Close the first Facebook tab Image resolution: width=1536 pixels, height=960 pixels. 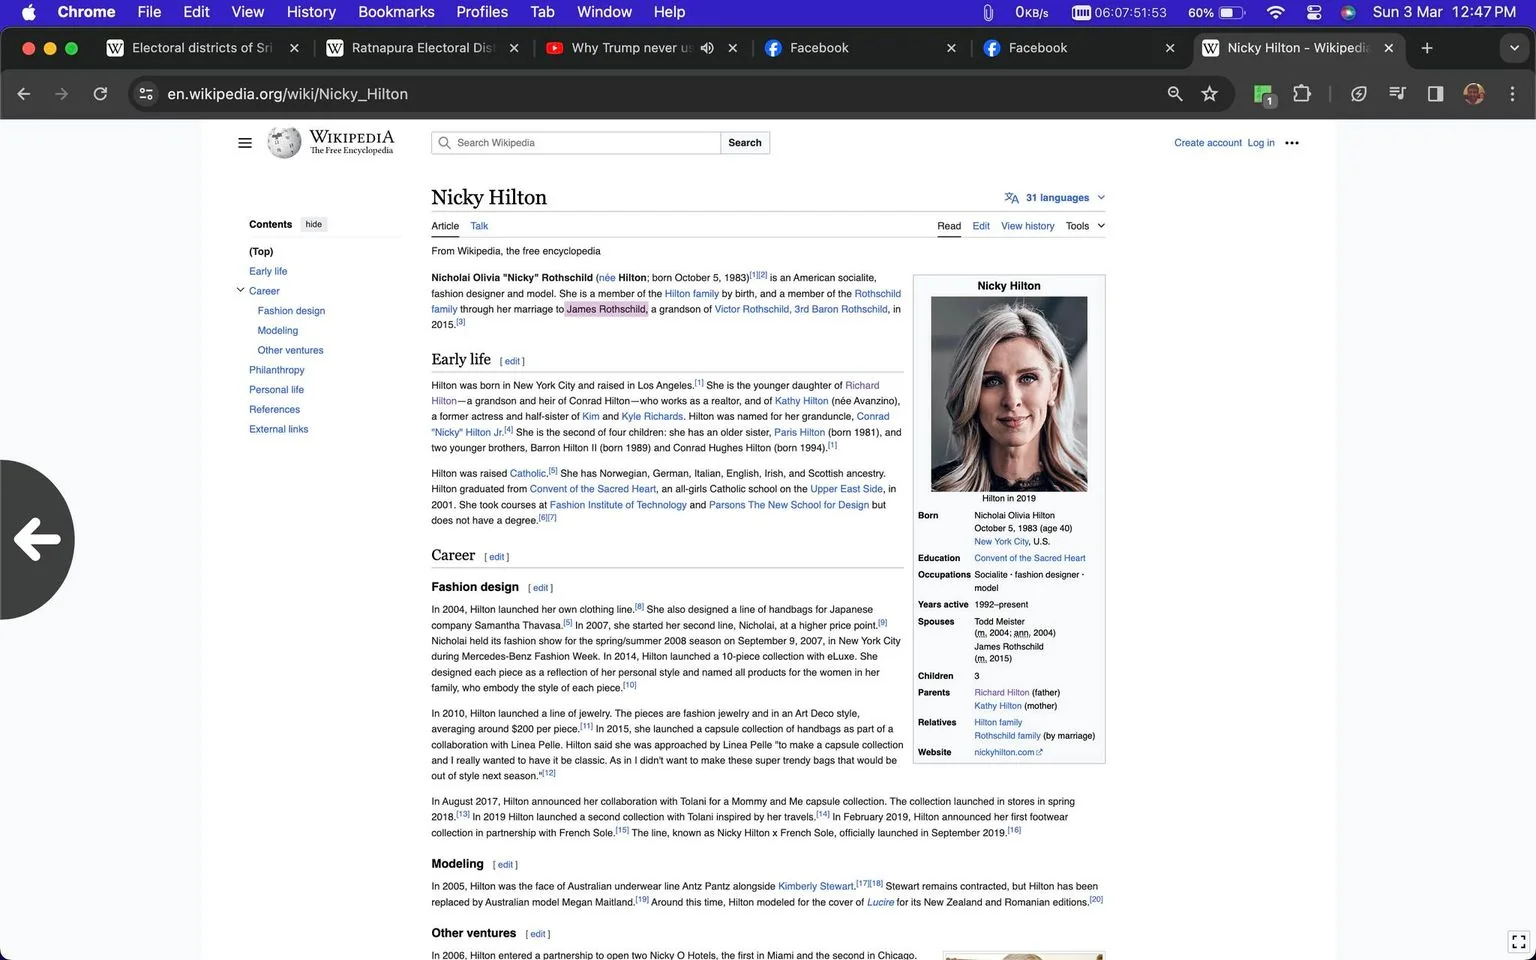click(951, 48)
